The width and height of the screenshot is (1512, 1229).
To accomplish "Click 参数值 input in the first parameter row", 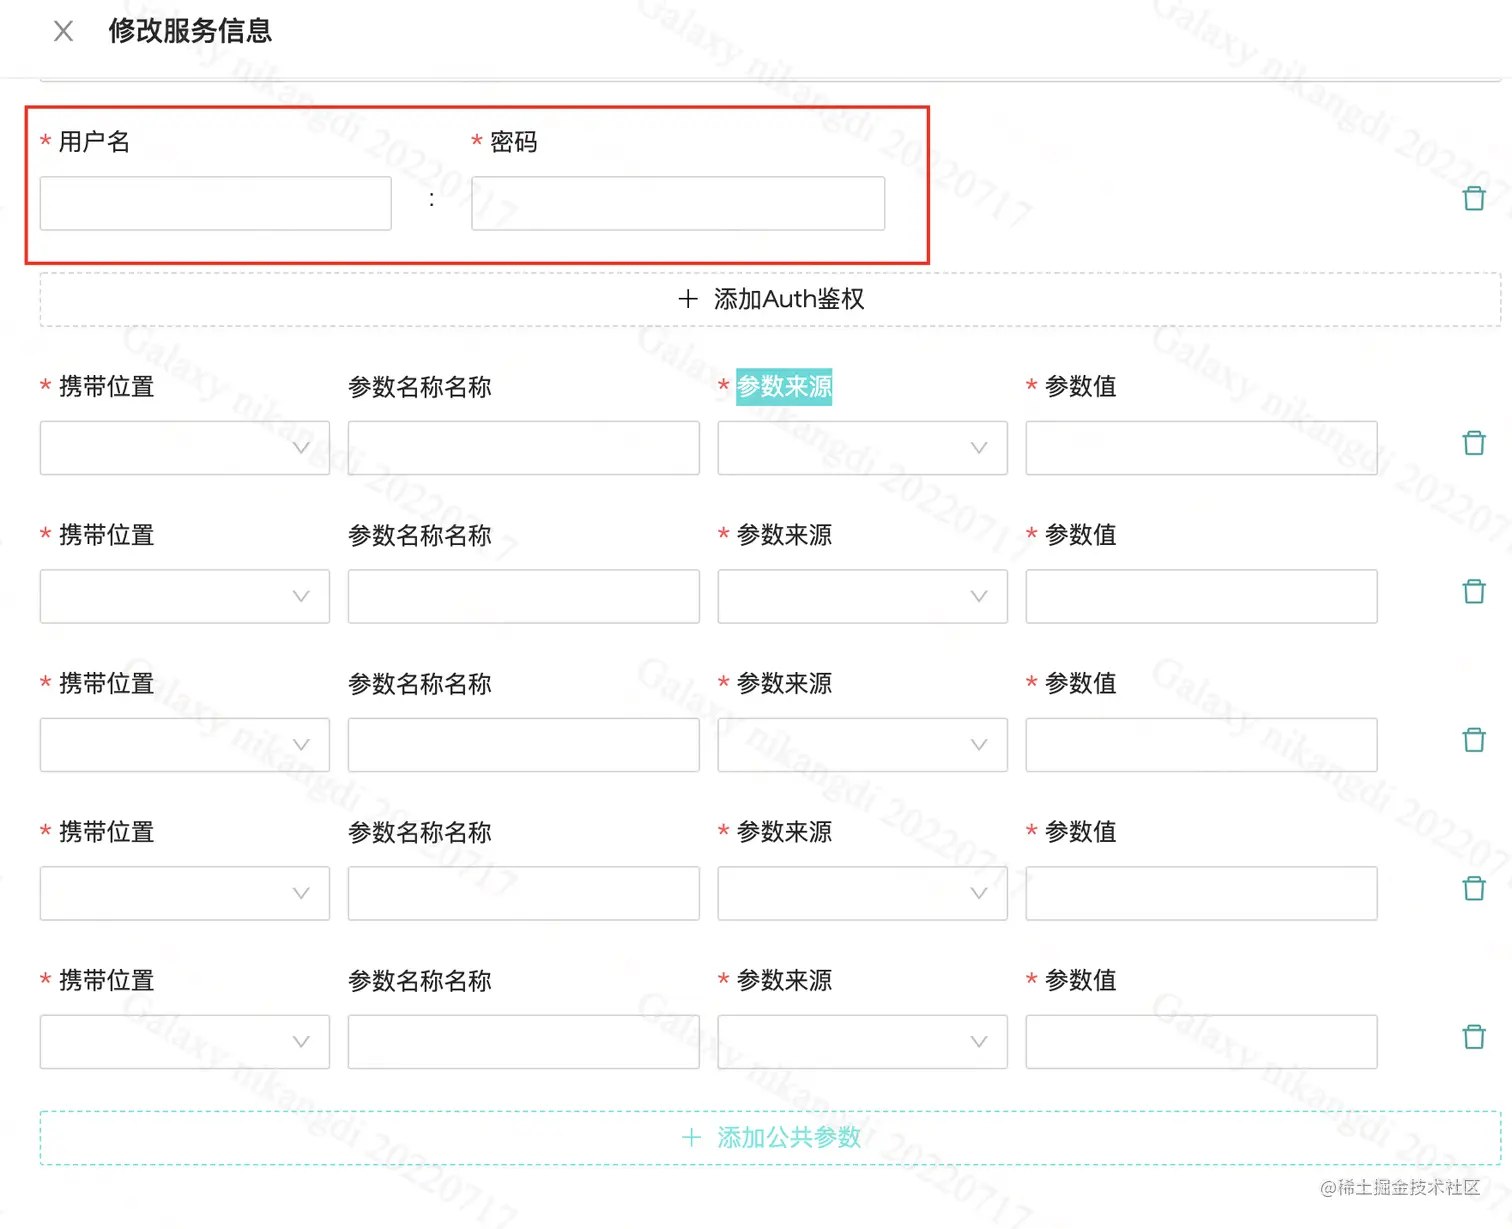I will (1201, 448).
